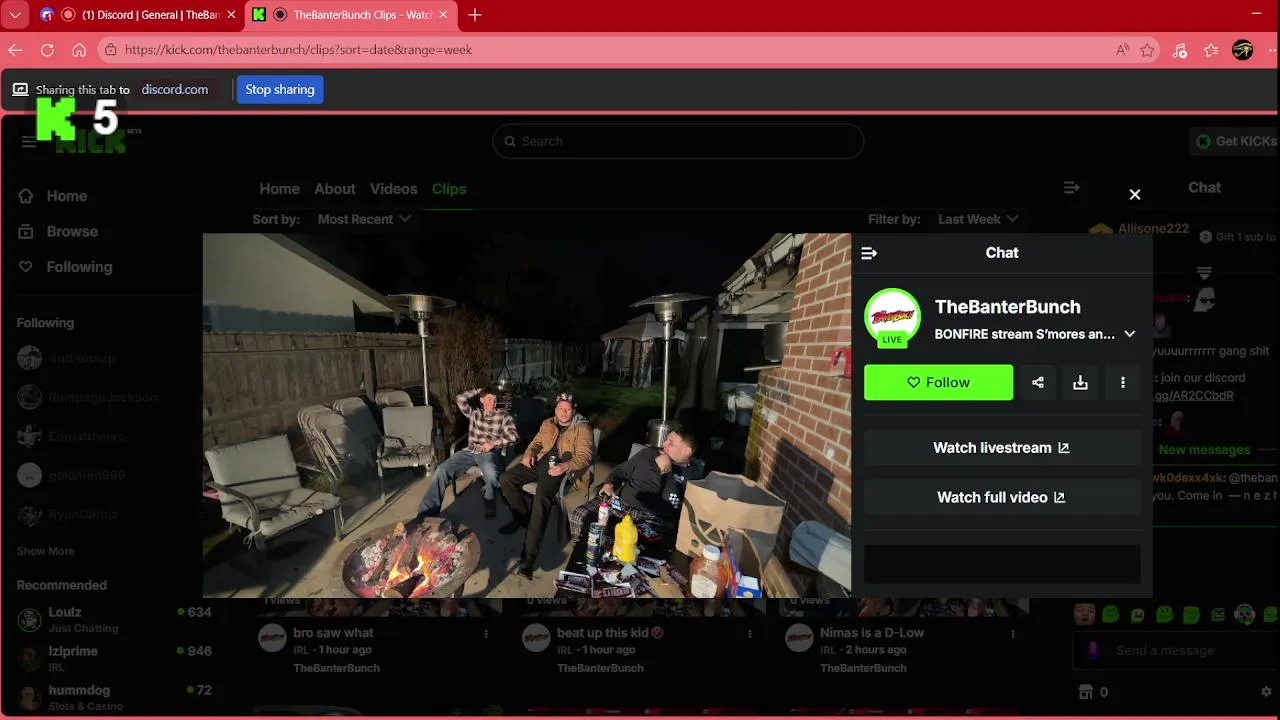The image size is (1280, 720).
Task: Collapse background chat panel icon
Action: (x=1071, y=187)
